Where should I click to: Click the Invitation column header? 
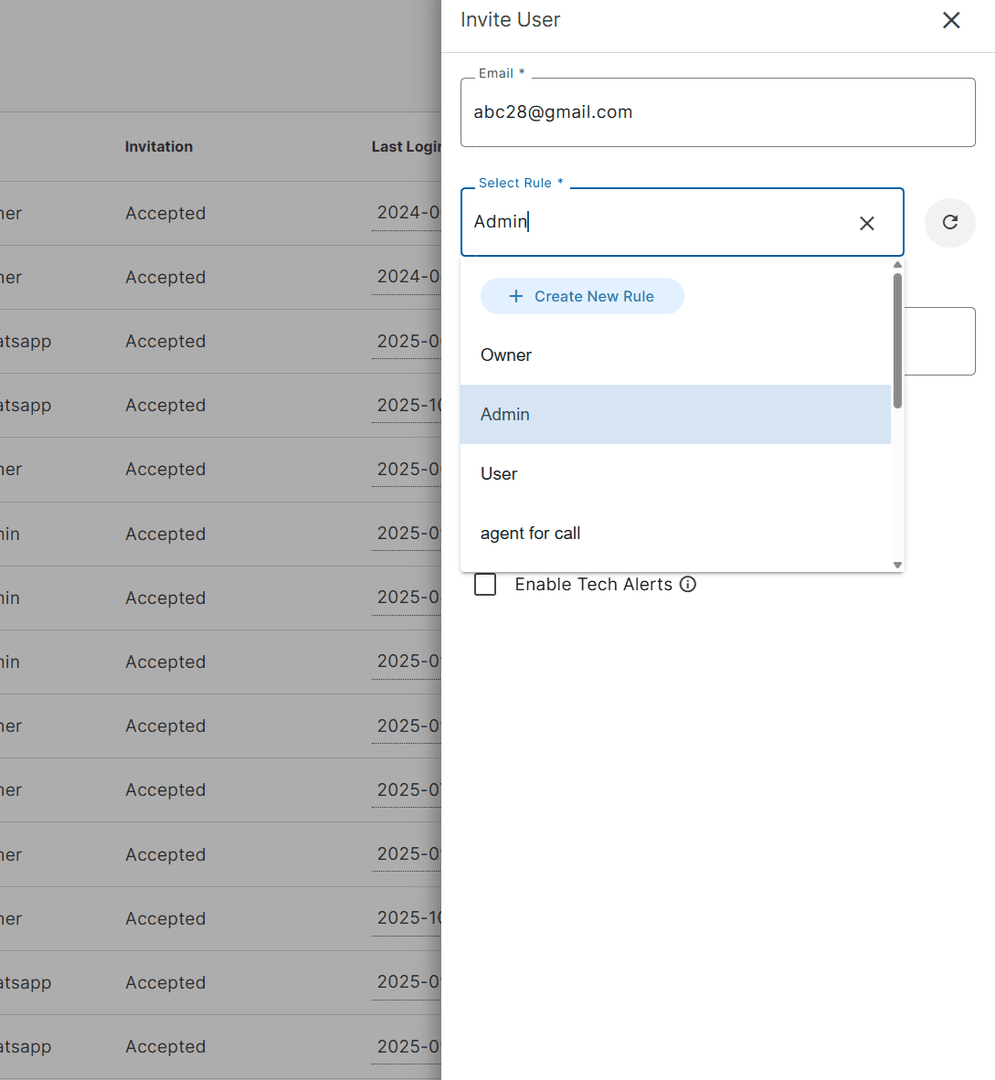tap(159, 147)
